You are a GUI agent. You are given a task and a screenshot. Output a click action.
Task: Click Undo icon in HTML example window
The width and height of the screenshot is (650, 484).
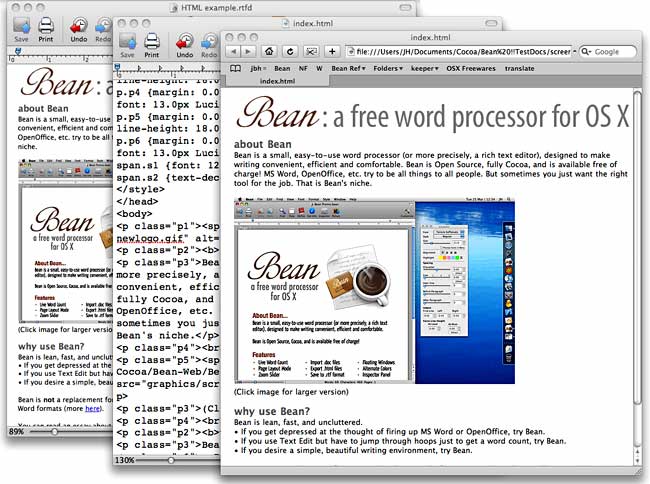click(78, 30)
